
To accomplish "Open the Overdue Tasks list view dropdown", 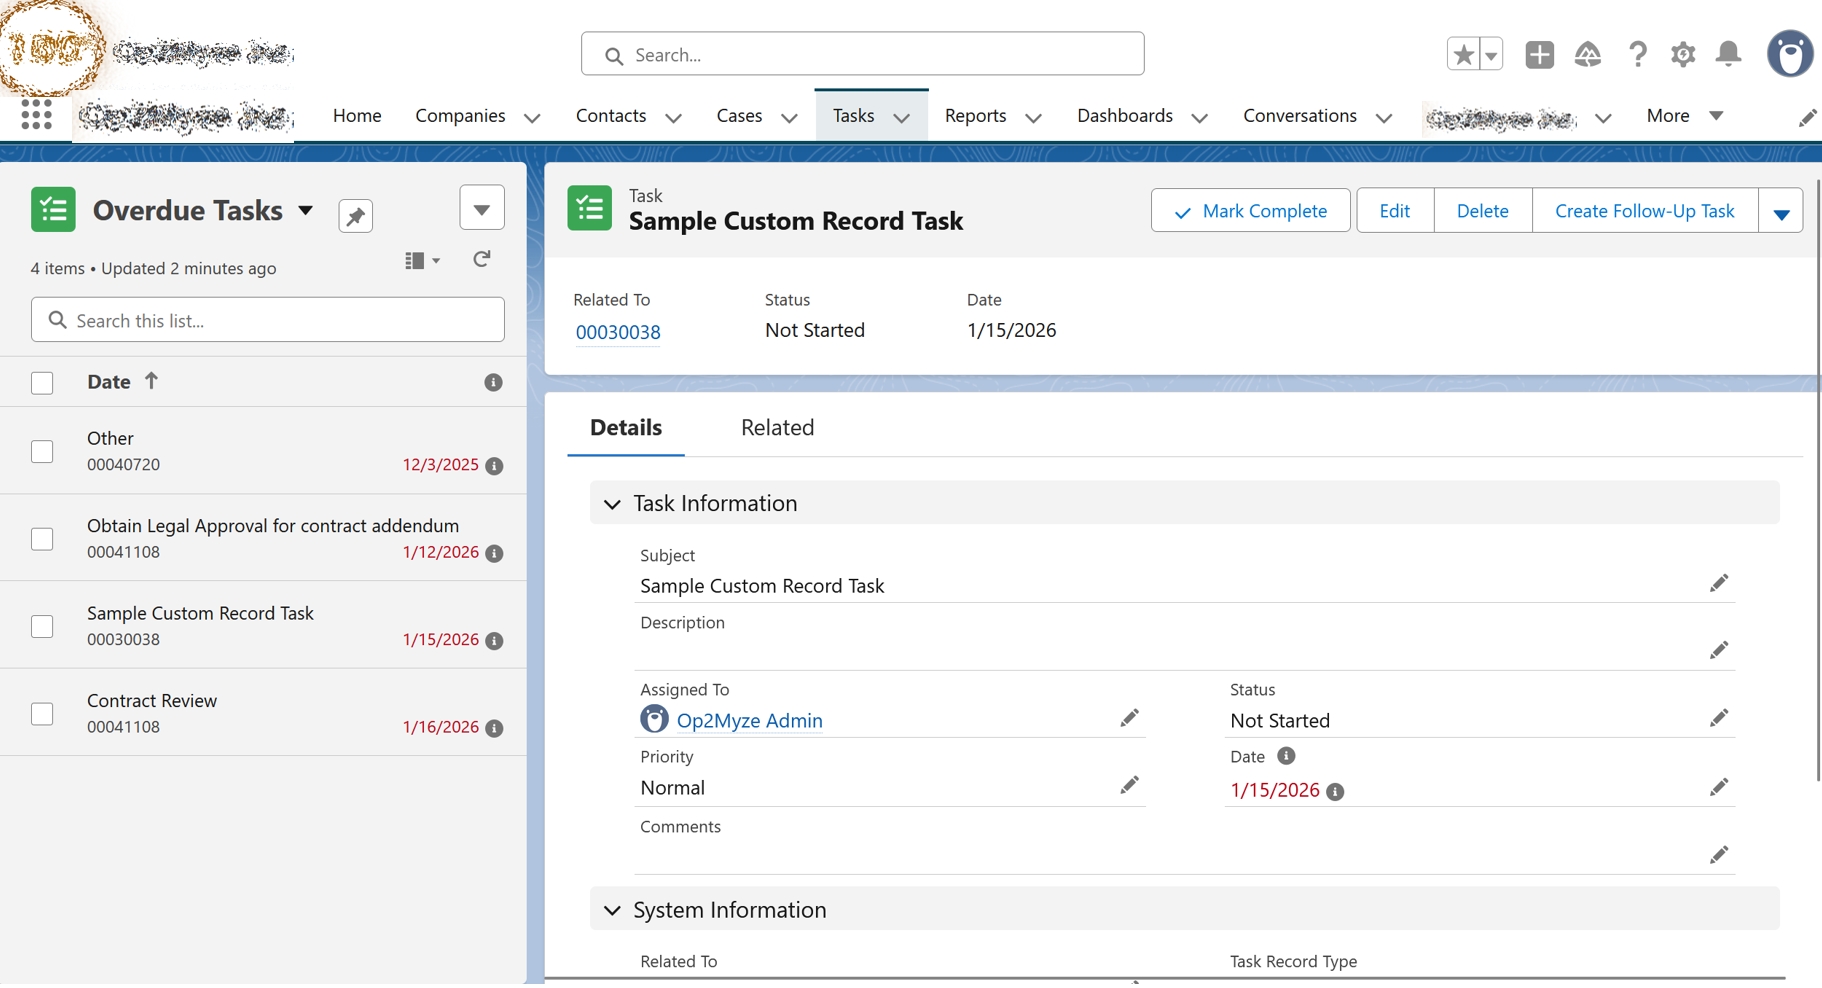I will click(305, 211).
